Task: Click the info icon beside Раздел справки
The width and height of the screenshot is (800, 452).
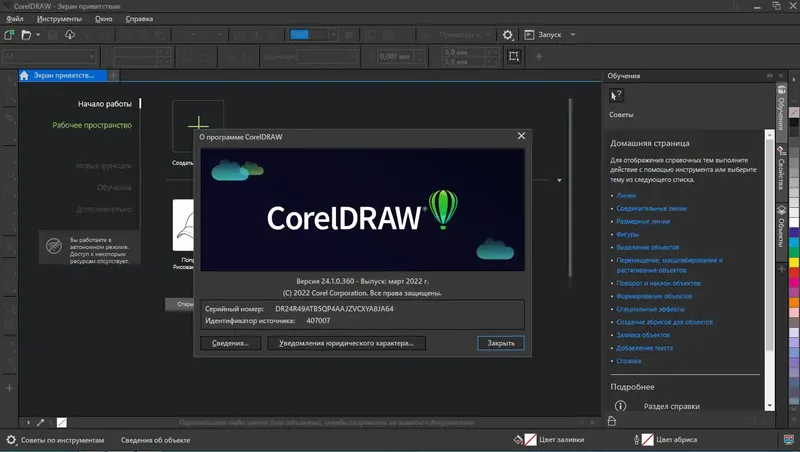Action: 620,406
